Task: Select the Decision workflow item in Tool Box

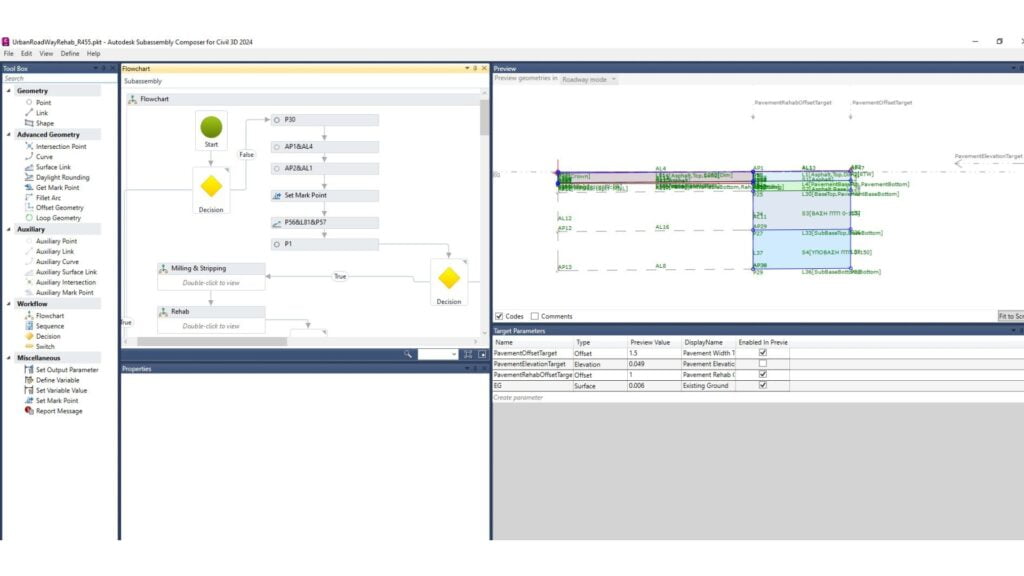Action: tap(47, 336)
